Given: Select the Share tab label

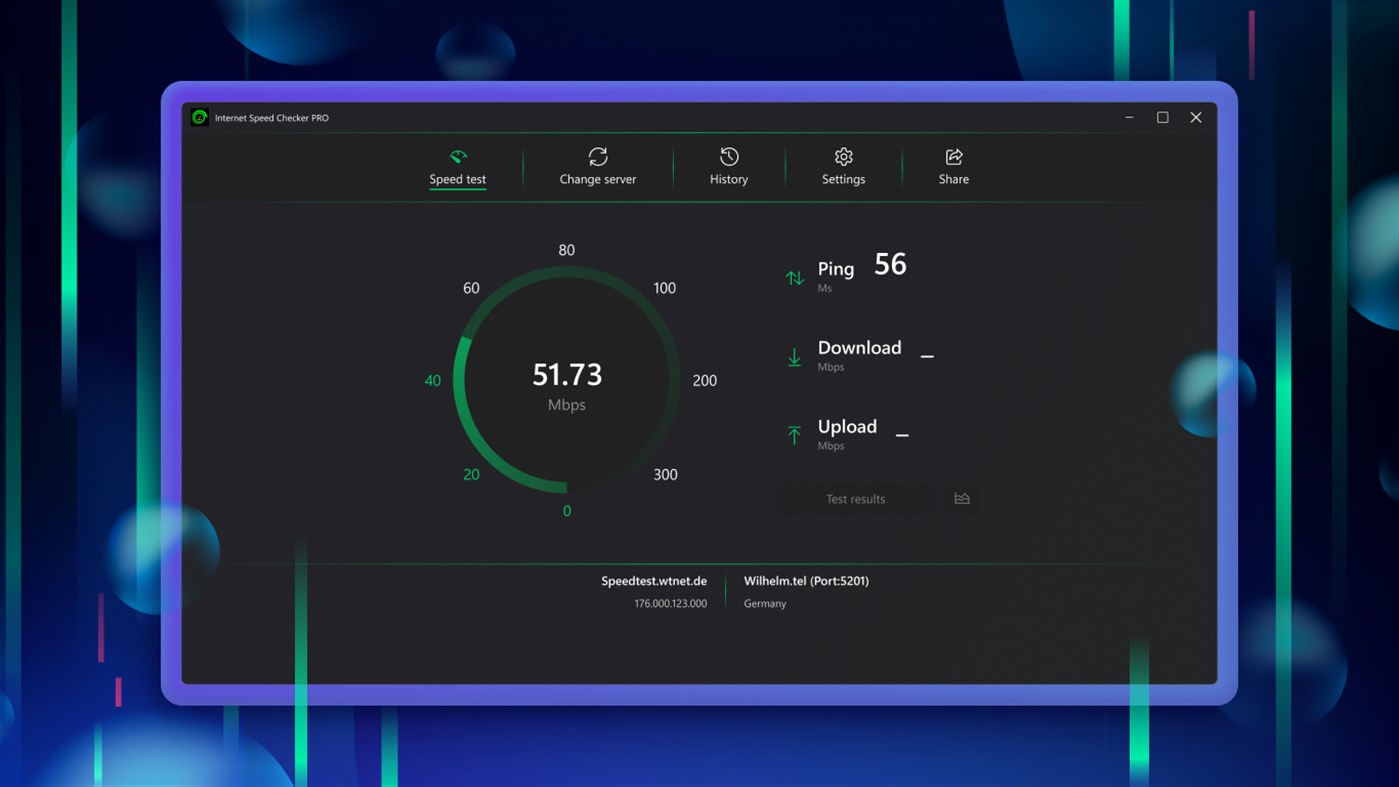Looking at the screenshot, I should tap(954, 179).
